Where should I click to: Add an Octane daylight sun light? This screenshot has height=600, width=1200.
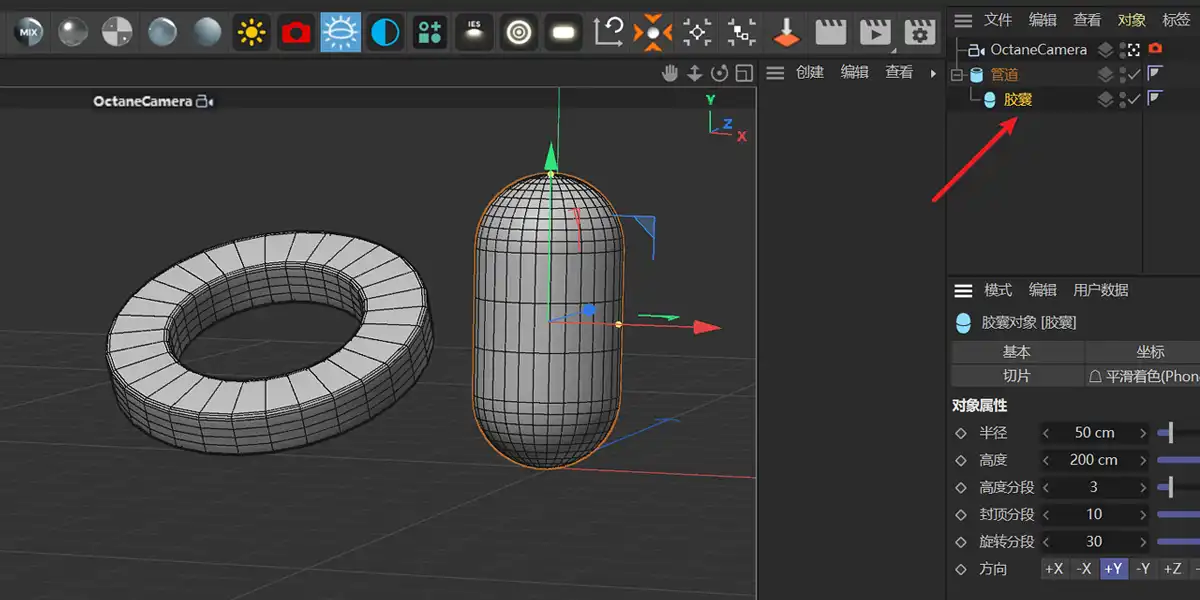click(252, 32)
